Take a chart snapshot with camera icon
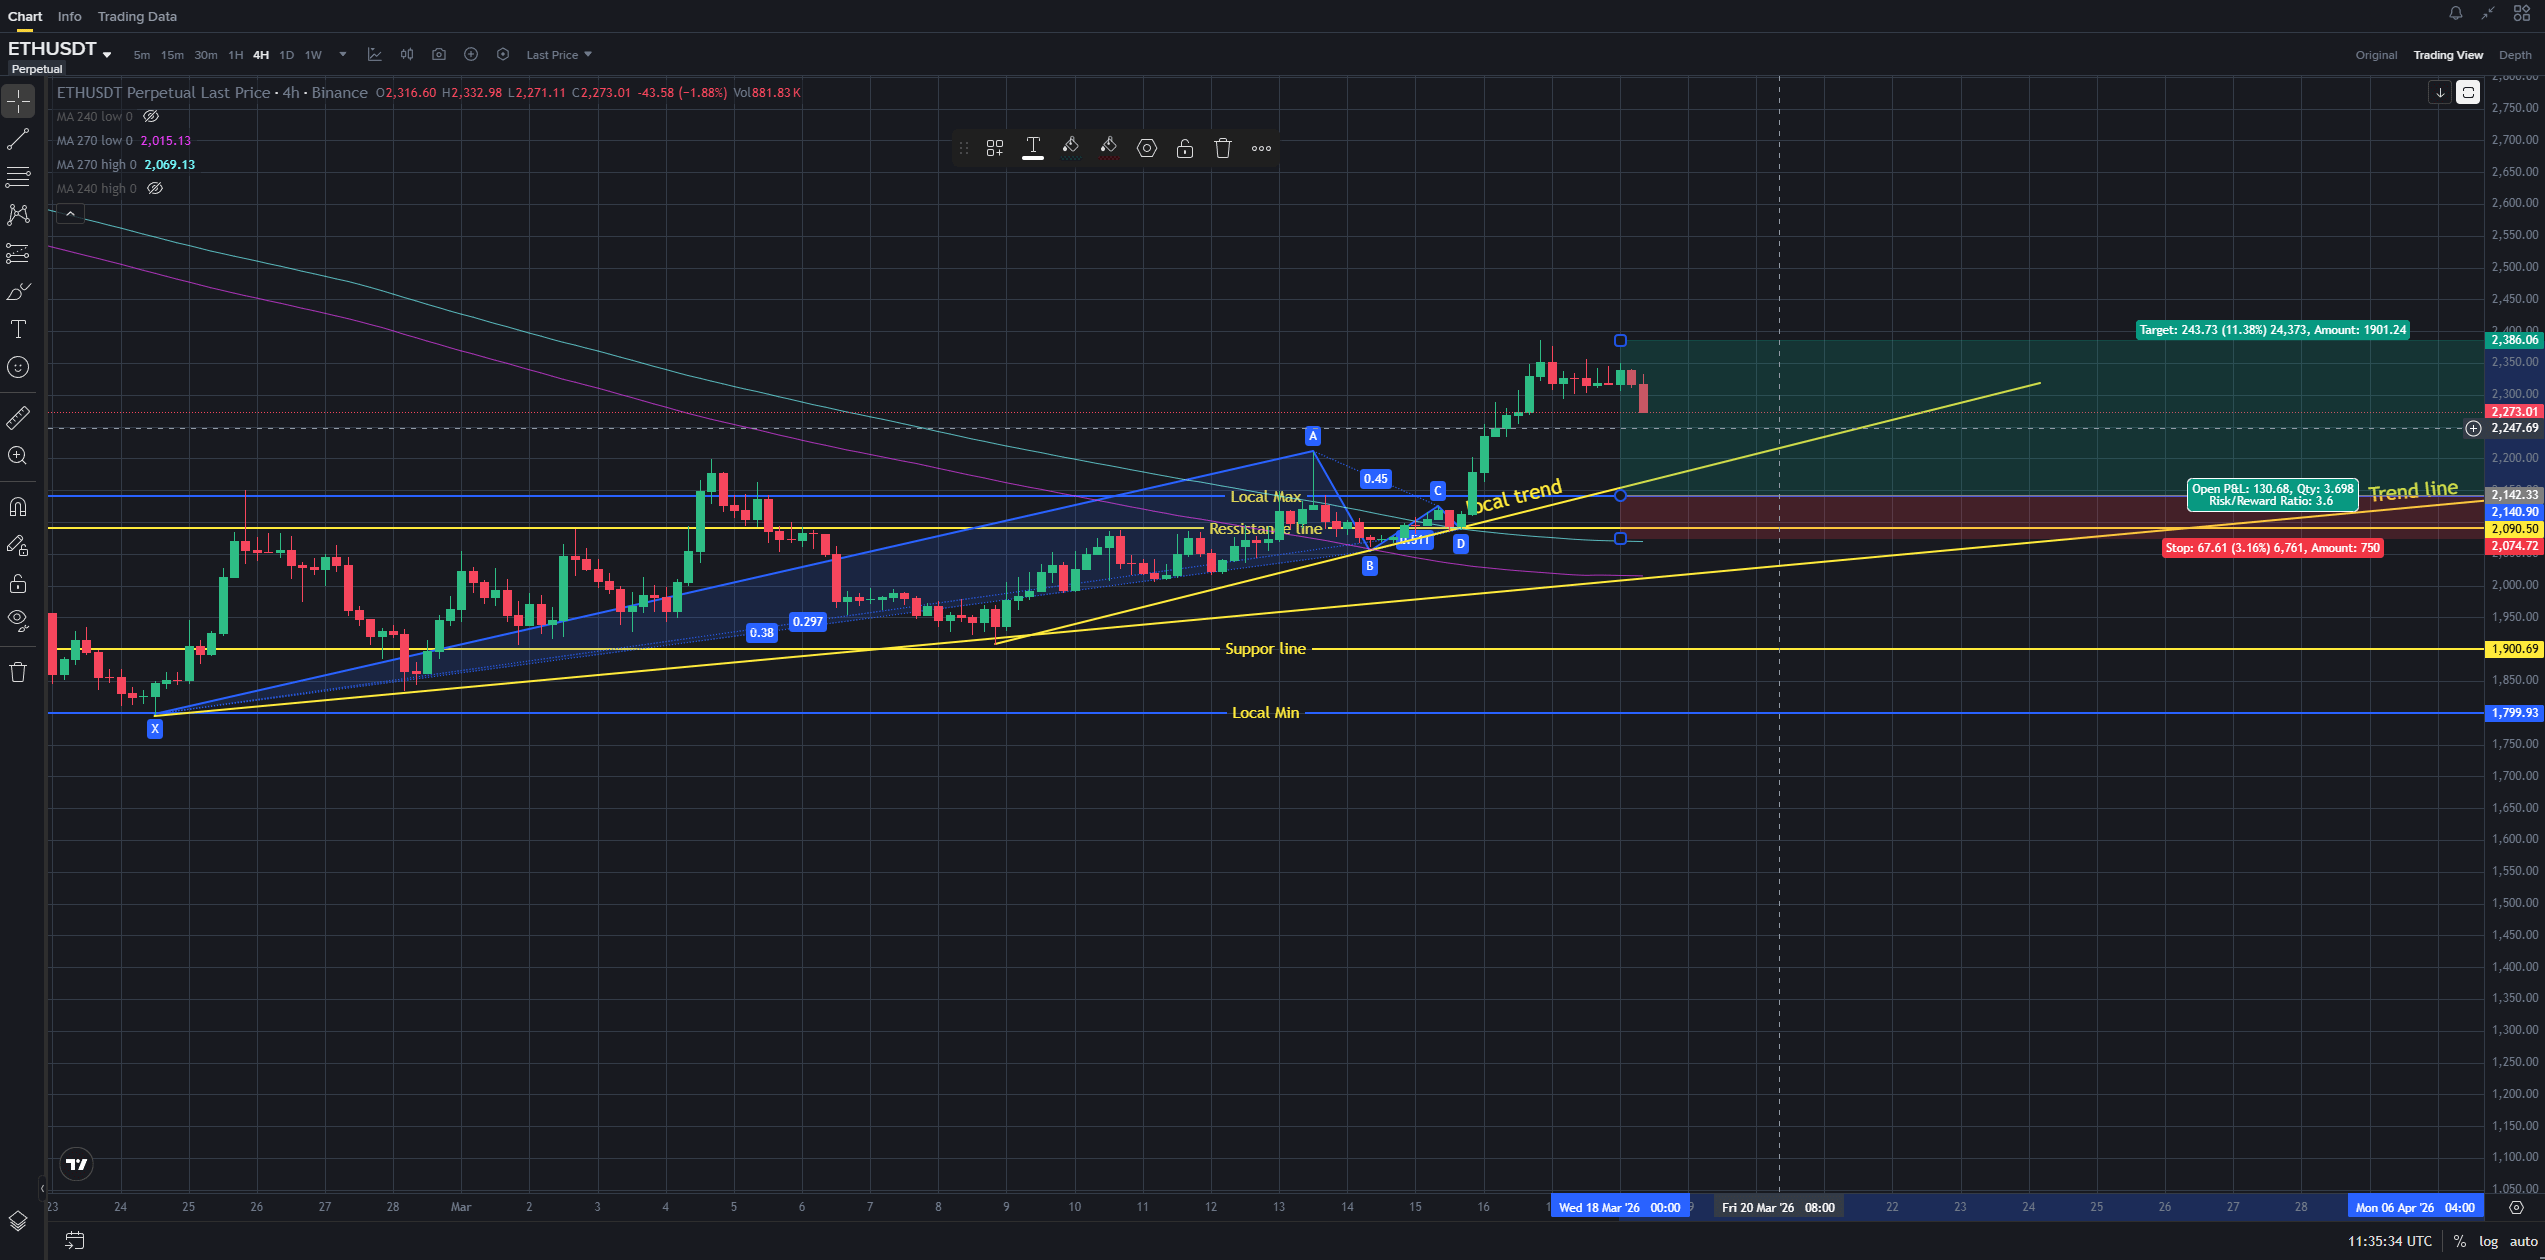 pyautogui.click(x=439, y=55)
